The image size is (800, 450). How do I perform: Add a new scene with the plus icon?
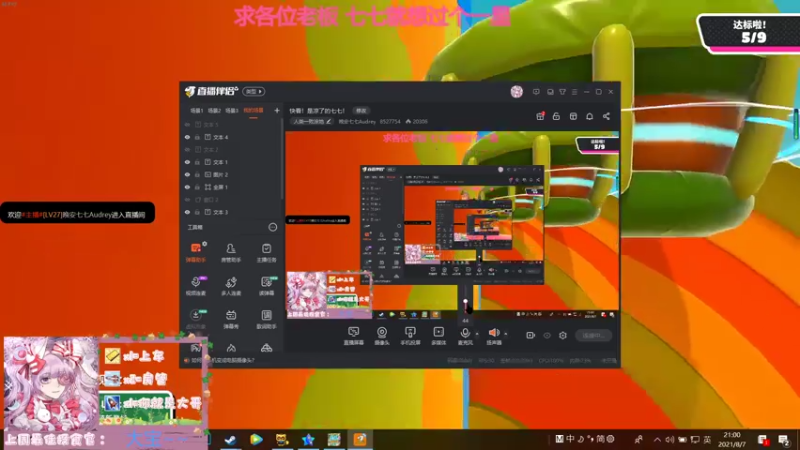pyautogui.click(x=277, y=110)
